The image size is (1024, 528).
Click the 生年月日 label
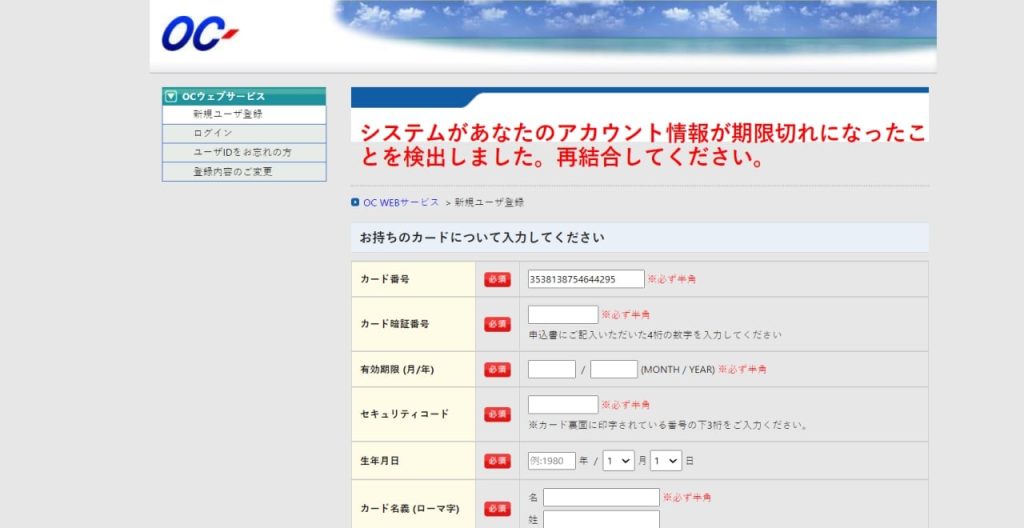tap(379, 461)
